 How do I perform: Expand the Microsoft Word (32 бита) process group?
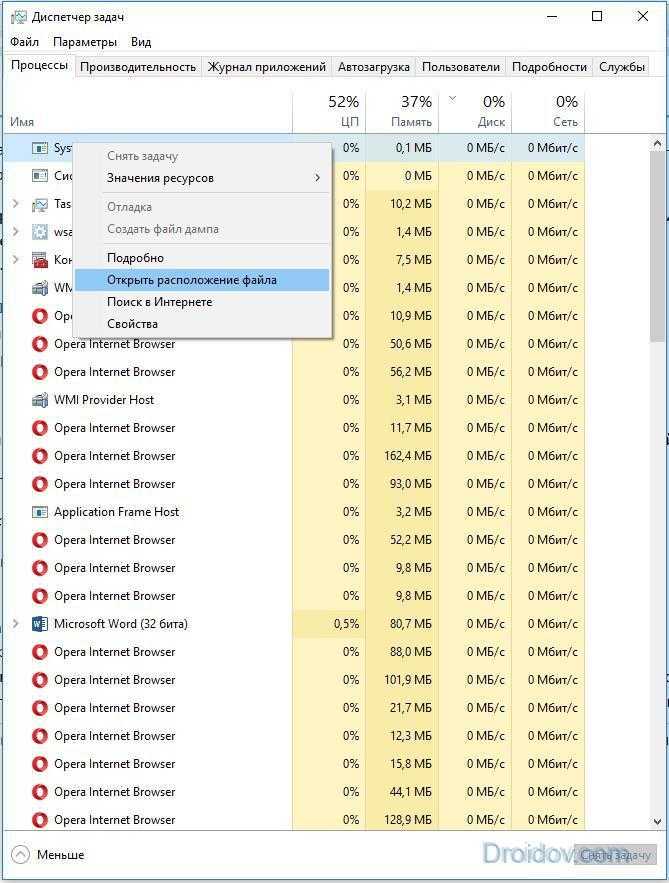pyautogui.click(x=16, y=624)
